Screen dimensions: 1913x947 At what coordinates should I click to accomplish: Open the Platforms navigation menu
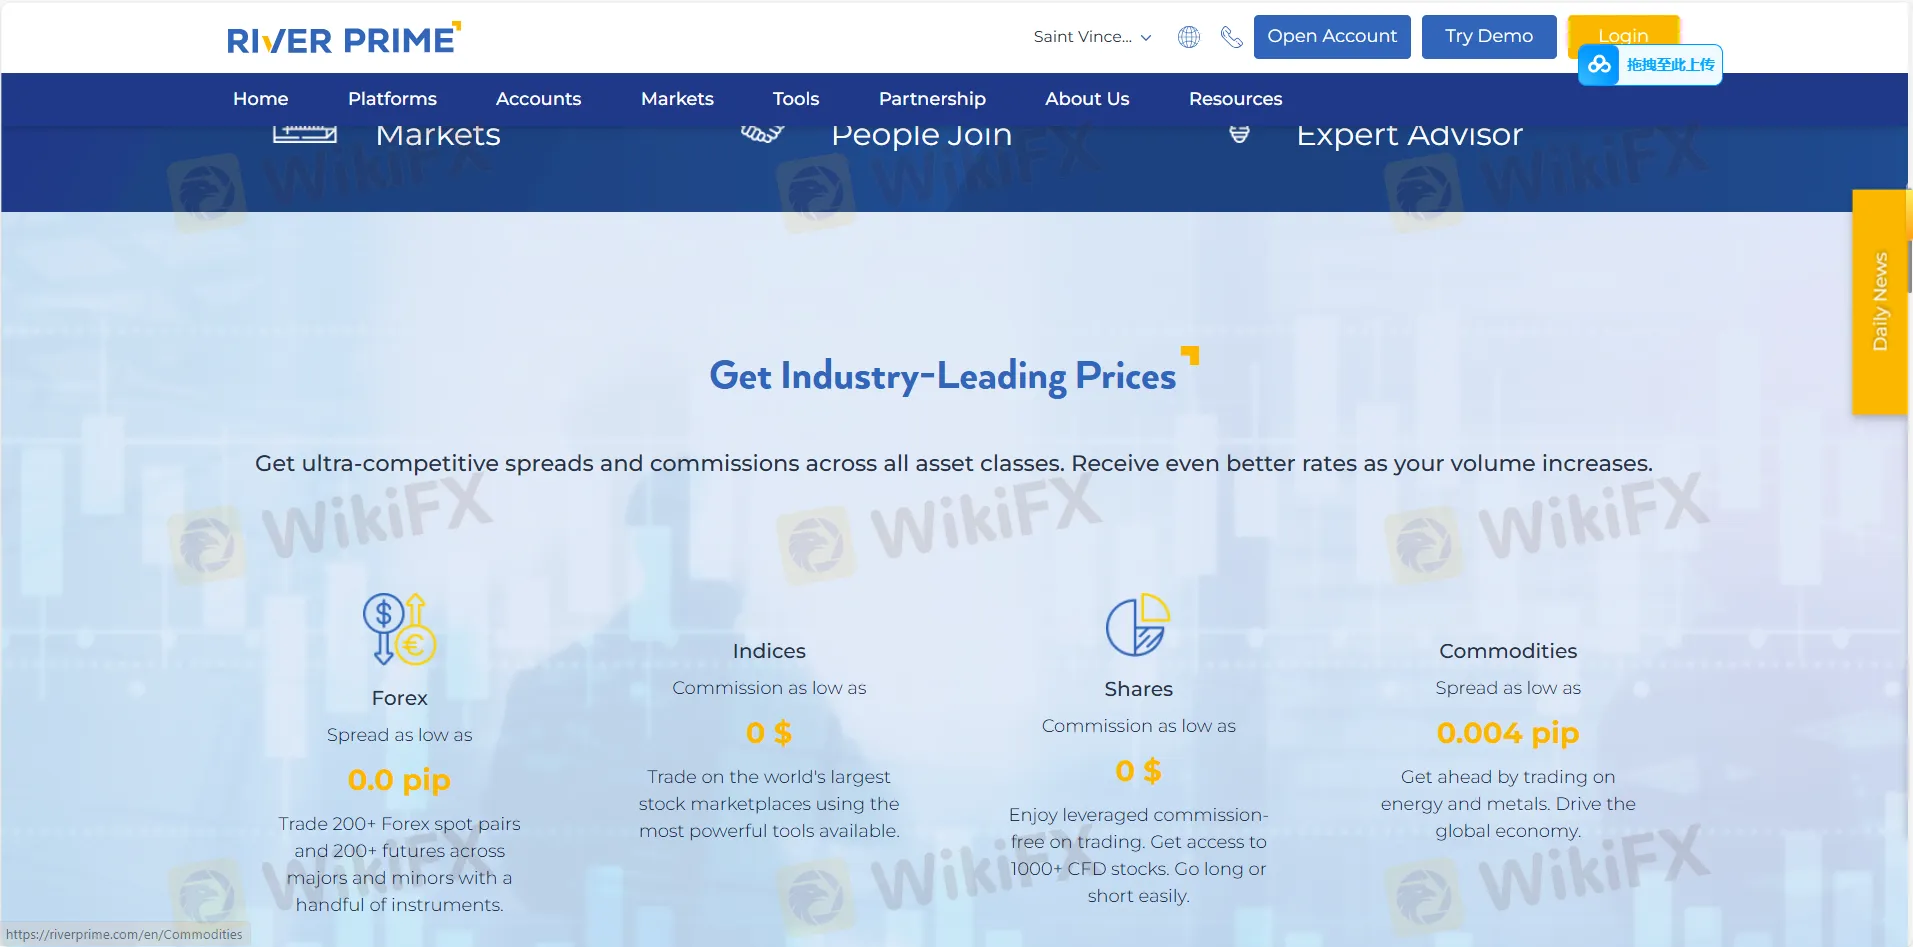pyautogui.click(x=392, y=99)
